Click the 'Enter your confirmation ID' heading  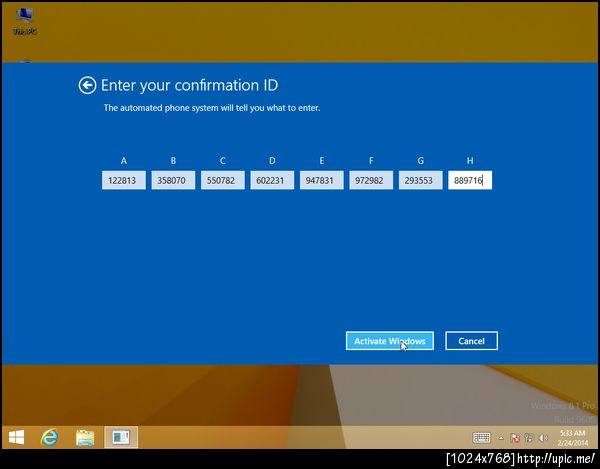[x=189, y=85]
